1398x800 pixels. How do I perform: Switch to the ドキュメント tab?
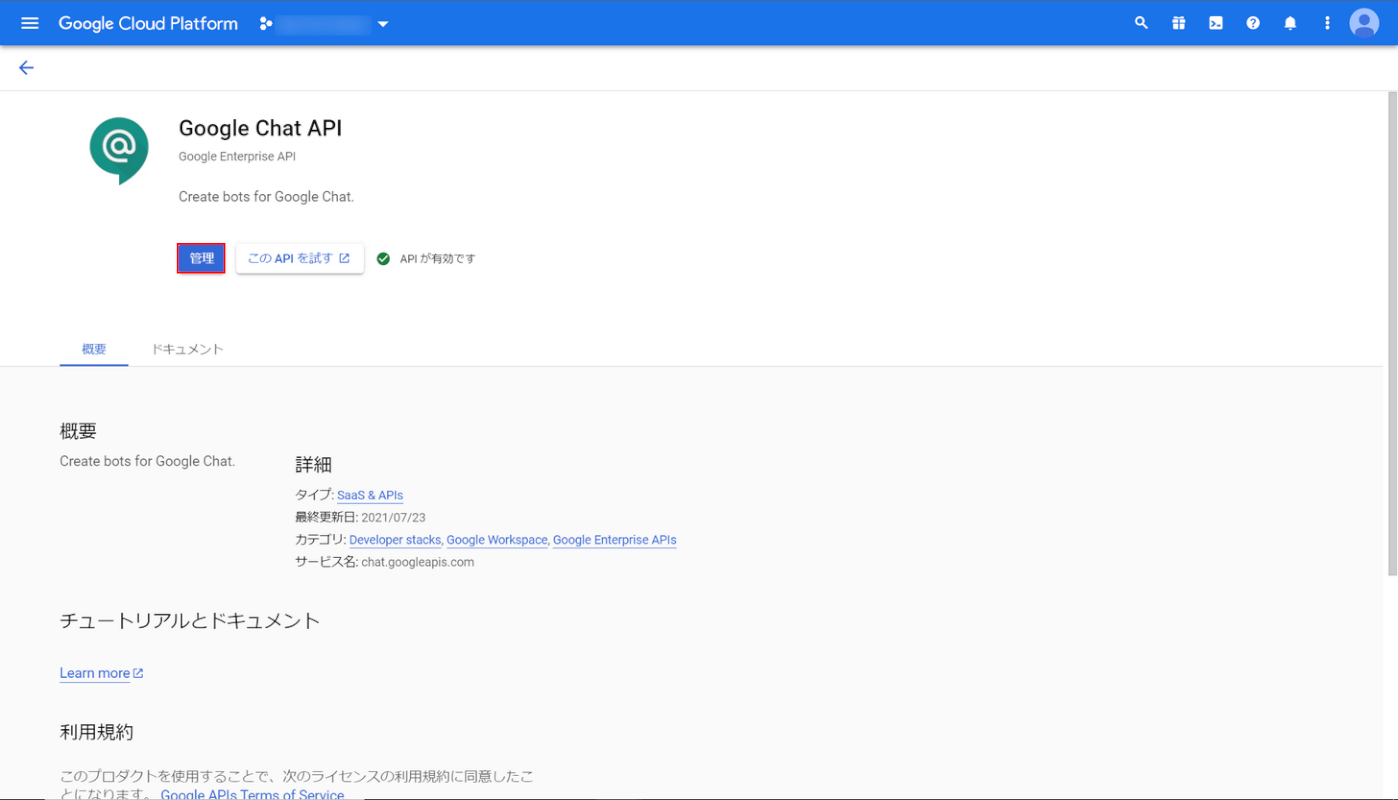pyautogui.click(x=187, y=349)
